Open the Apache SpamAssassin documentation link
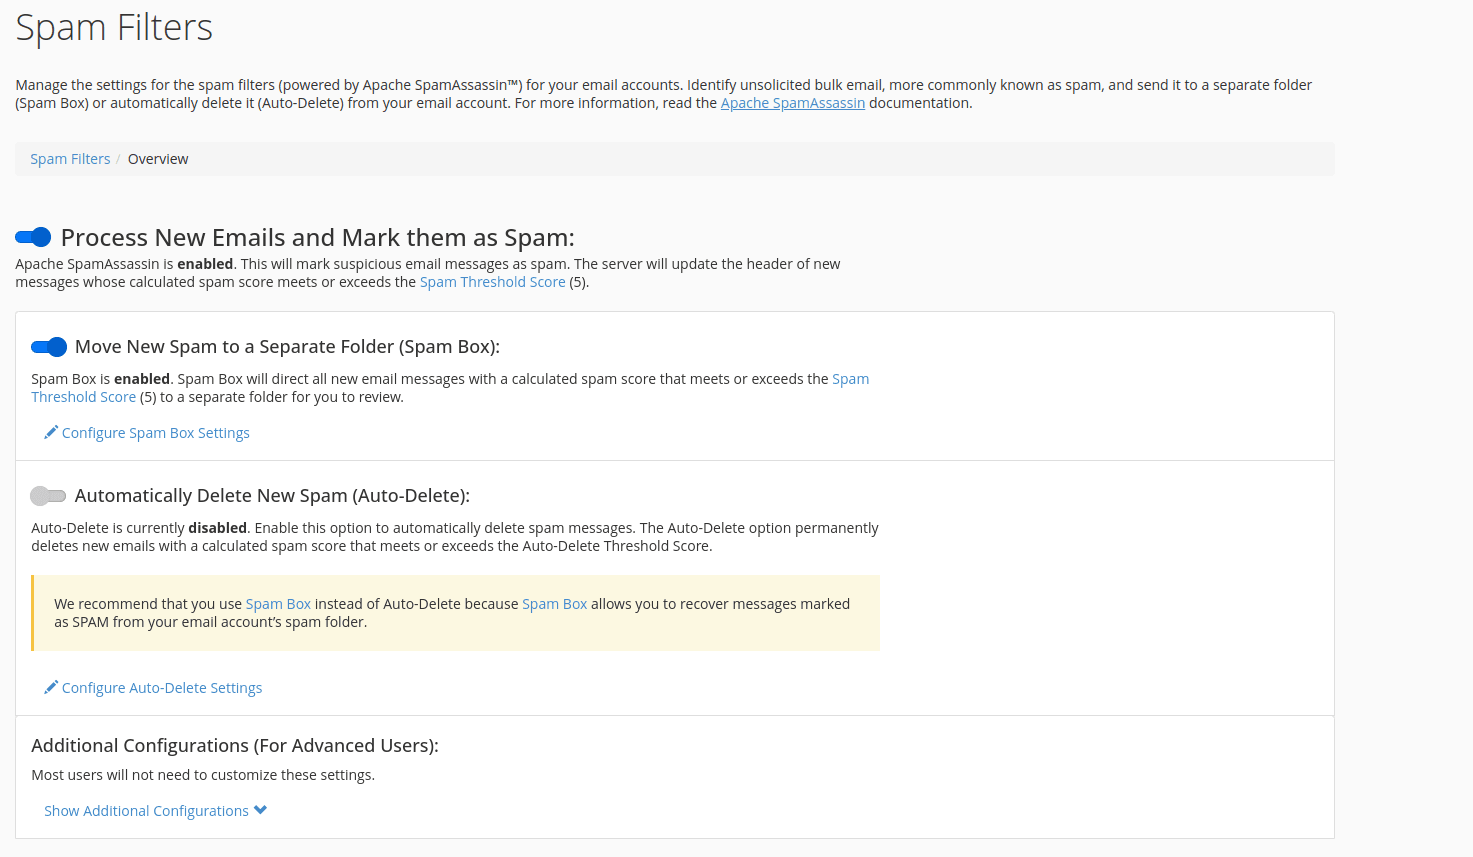Screen dimensions: 1473x857 792,102
